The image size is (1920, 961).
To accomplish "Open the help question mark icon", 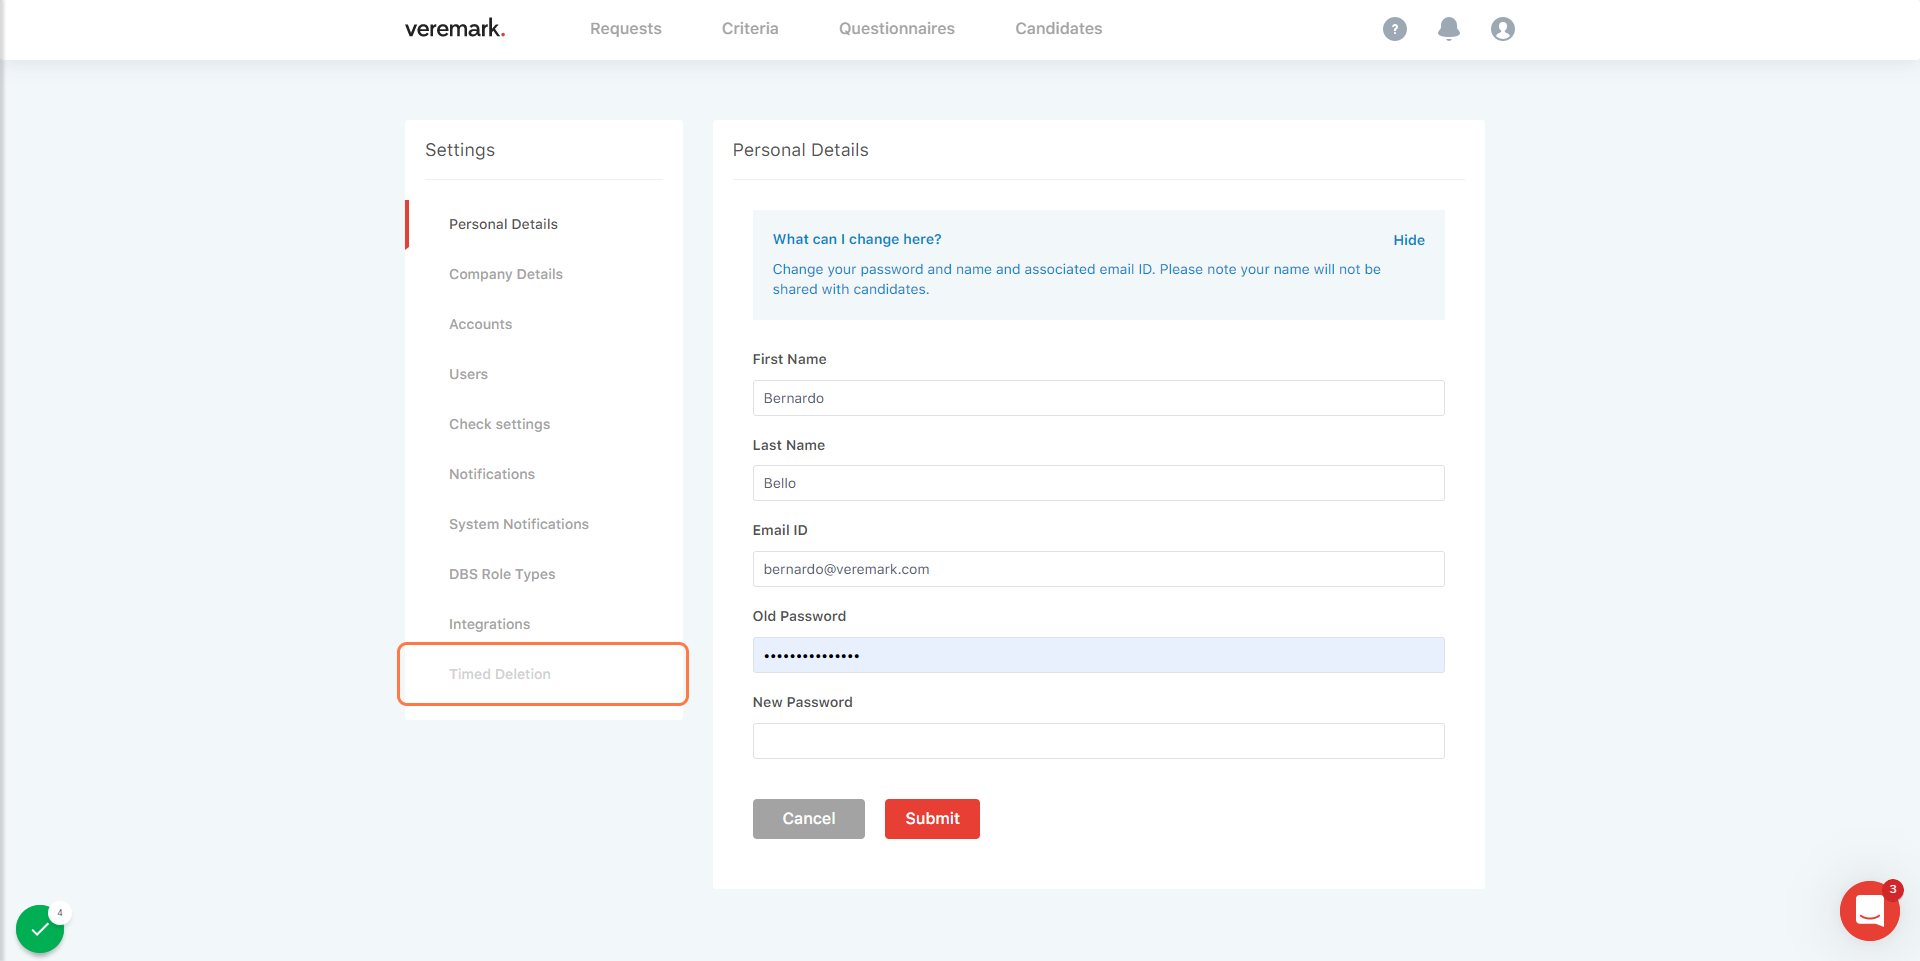I will pyautogui.click(x=1394, y=29).
